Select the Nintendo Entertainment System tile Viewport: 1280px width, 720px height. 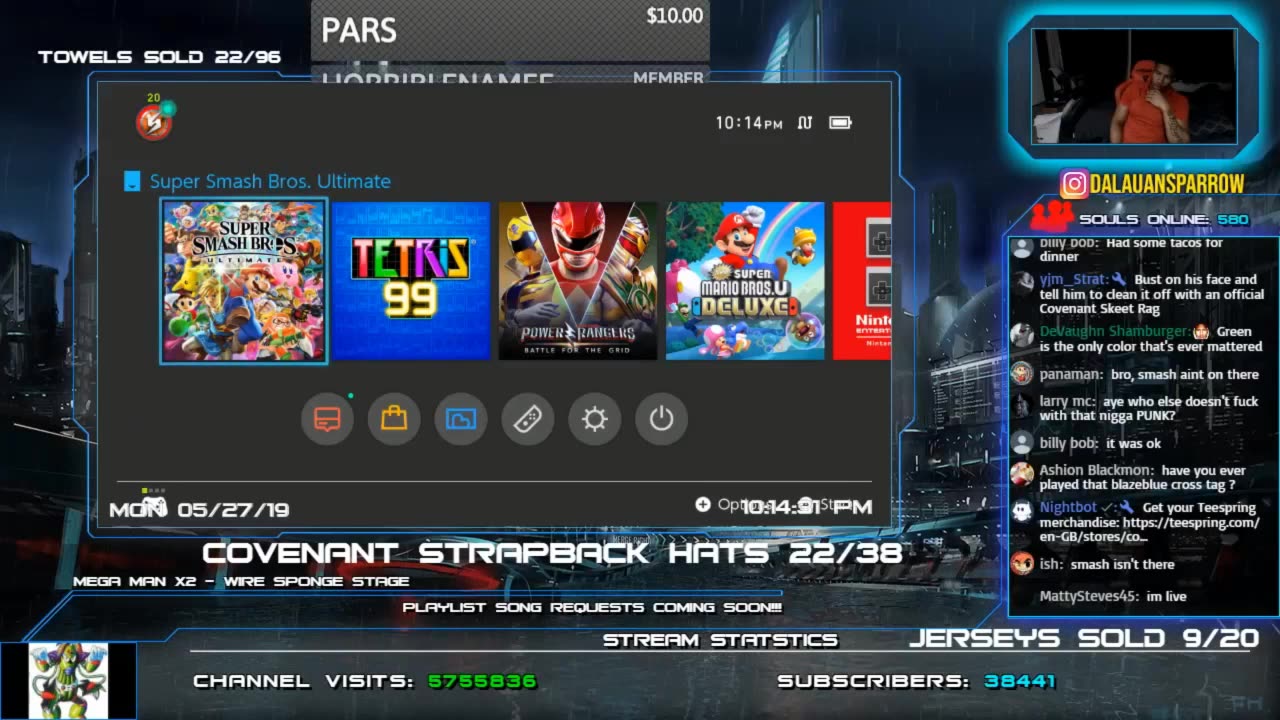pyautogui.click(x=862, y=281)
